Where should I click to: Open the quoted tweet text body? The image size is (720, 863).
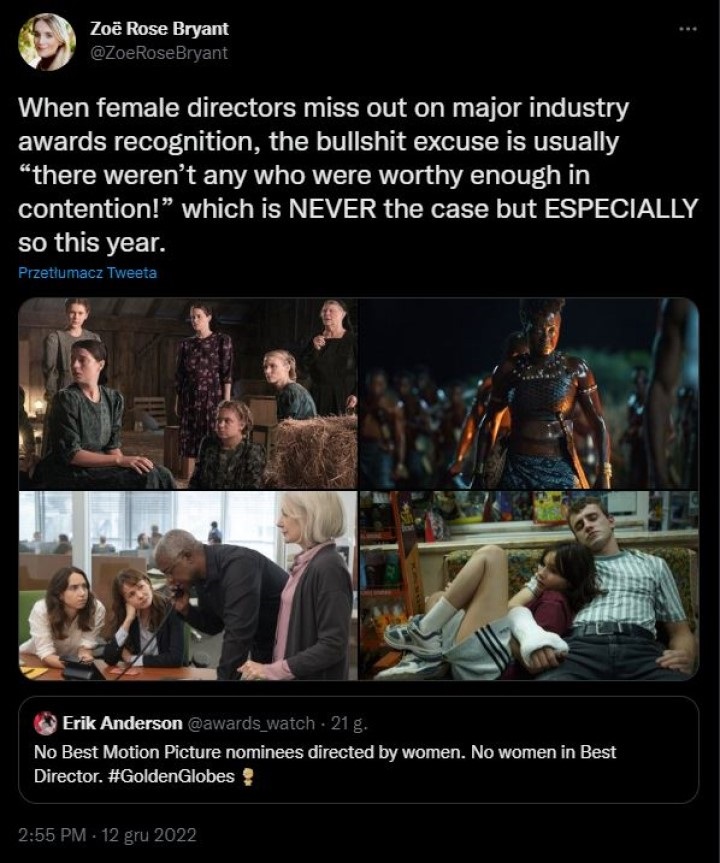tap(325, 764)
